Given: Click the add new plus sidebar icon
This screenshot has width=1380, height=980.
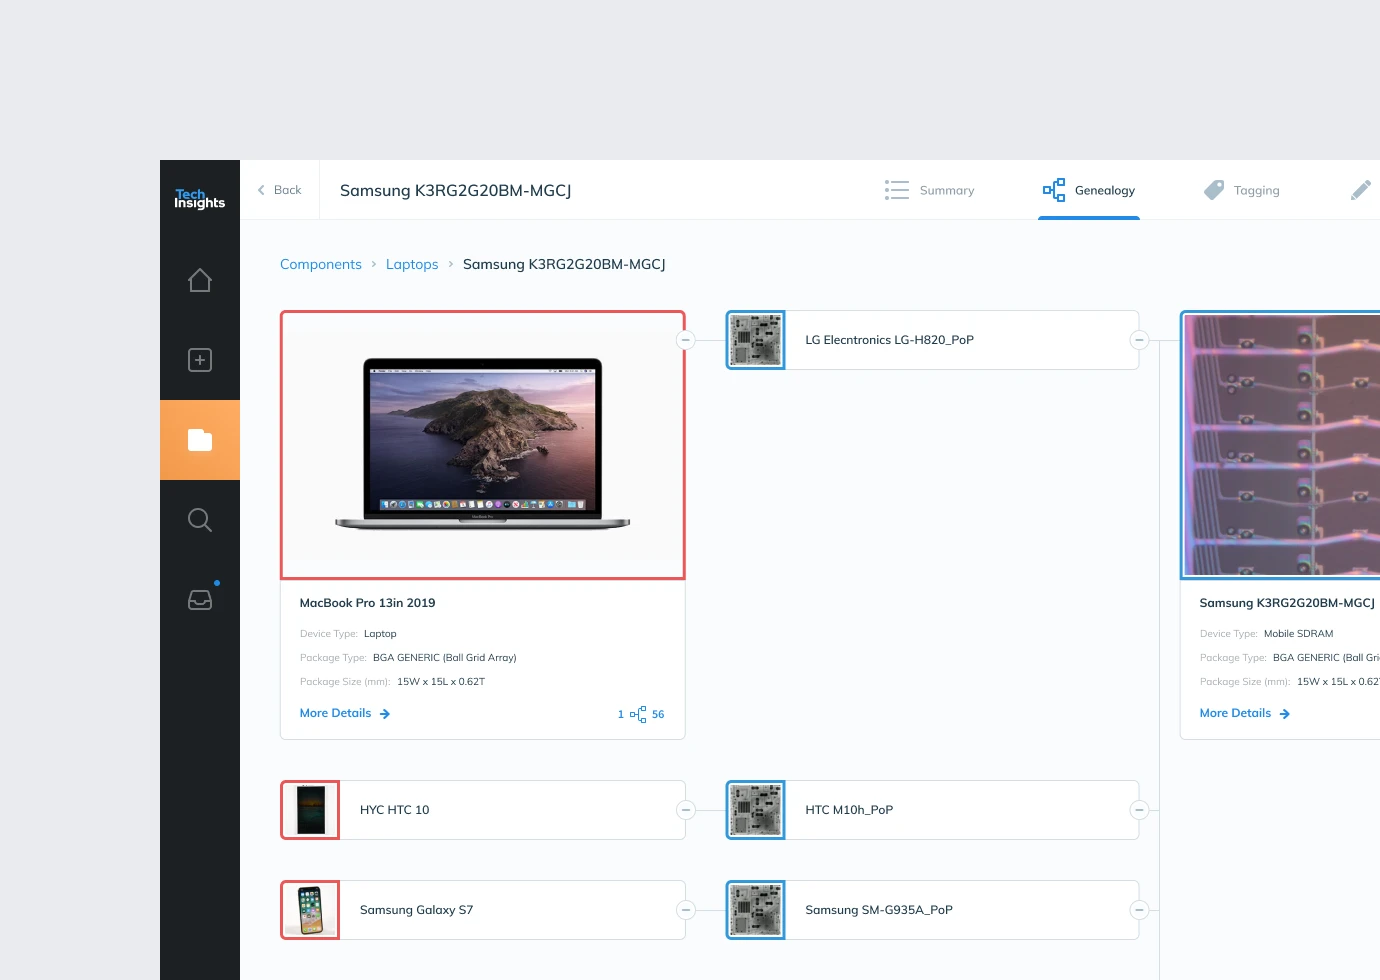Looking at the screenshot, I should (x=200, y=360).
